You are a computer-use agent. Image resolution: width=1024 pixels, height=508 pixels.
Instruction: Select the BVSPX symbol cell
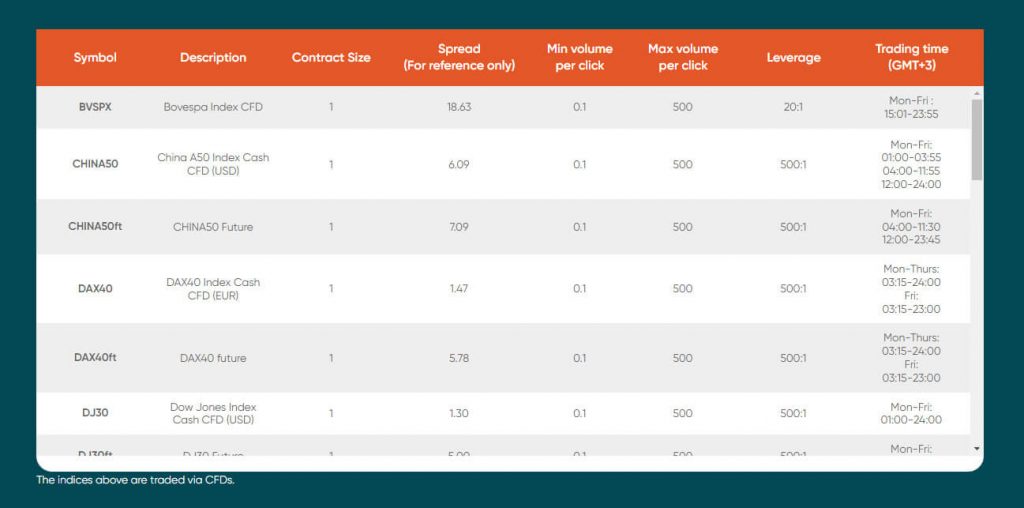pos(95,107)
